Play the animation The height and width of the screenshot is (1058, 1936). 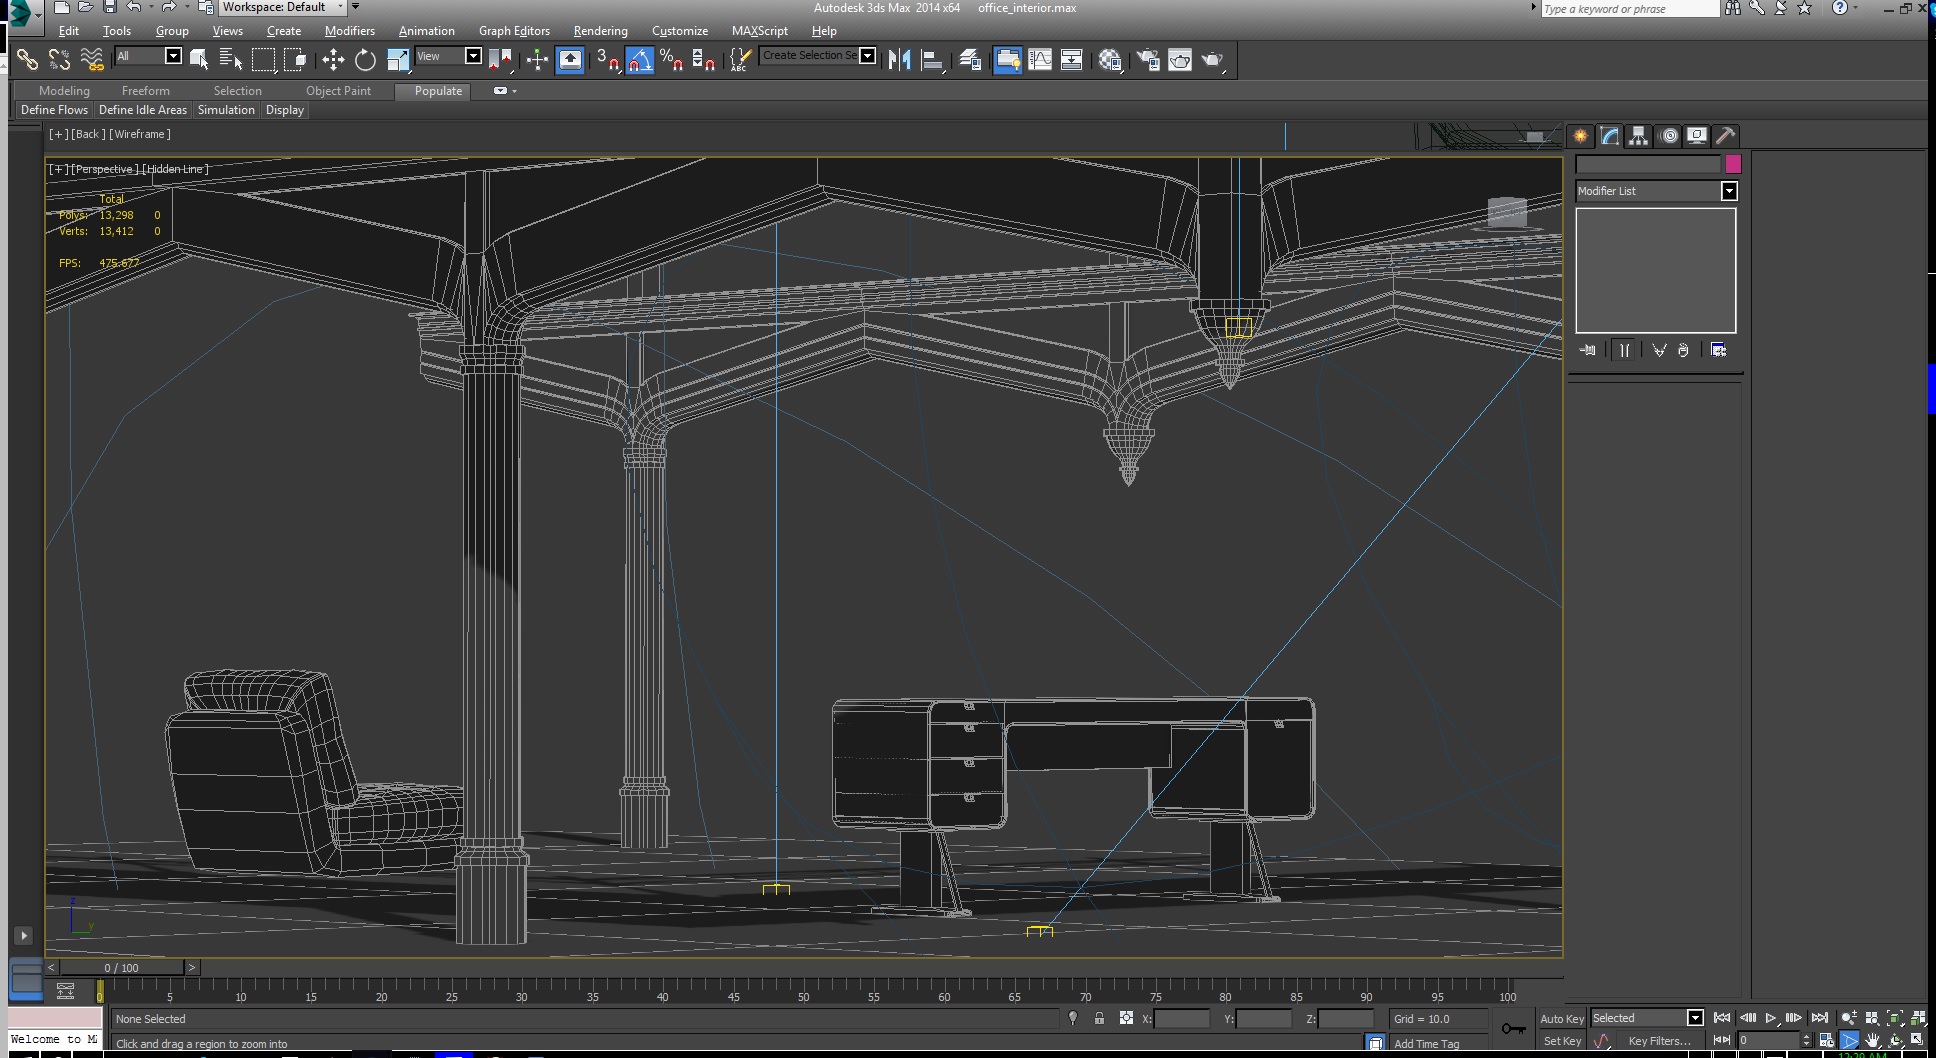click(x=1770, y=1018)
